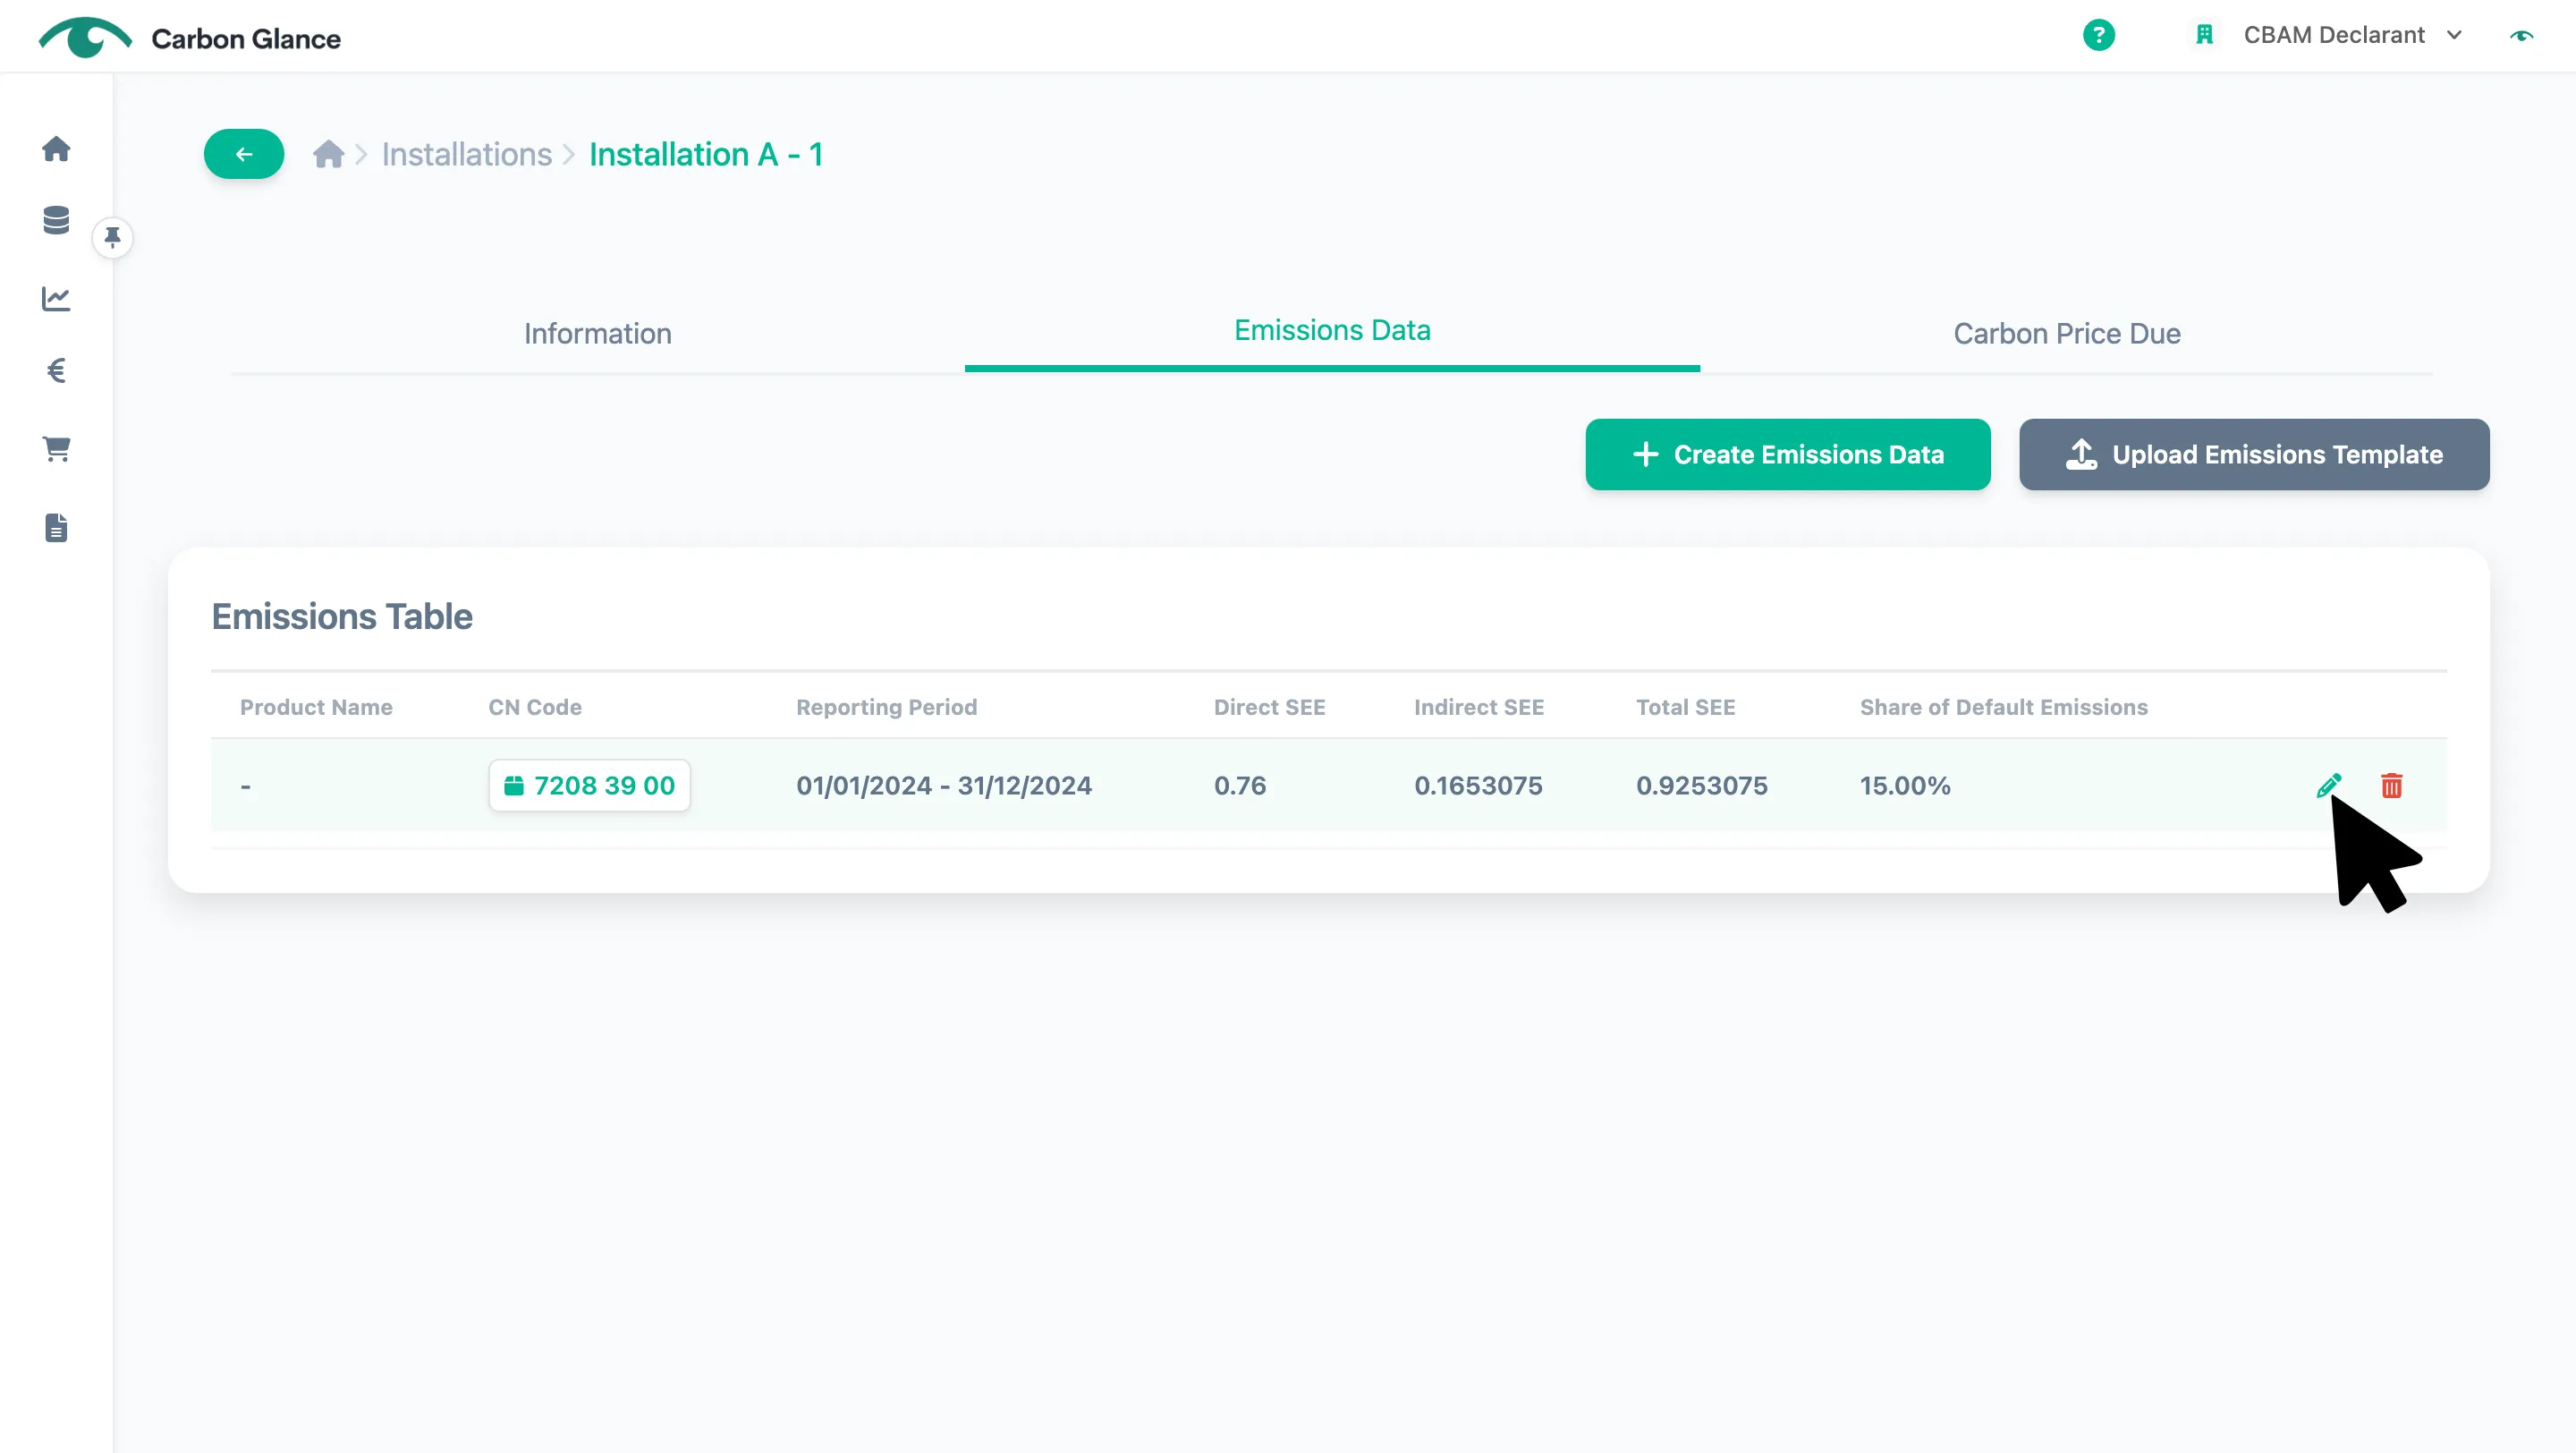Click the 01/01/2024 - 31/12/2024 period cell
This screenshot has width=2576, height=1453.
click(x=943, y=785)
